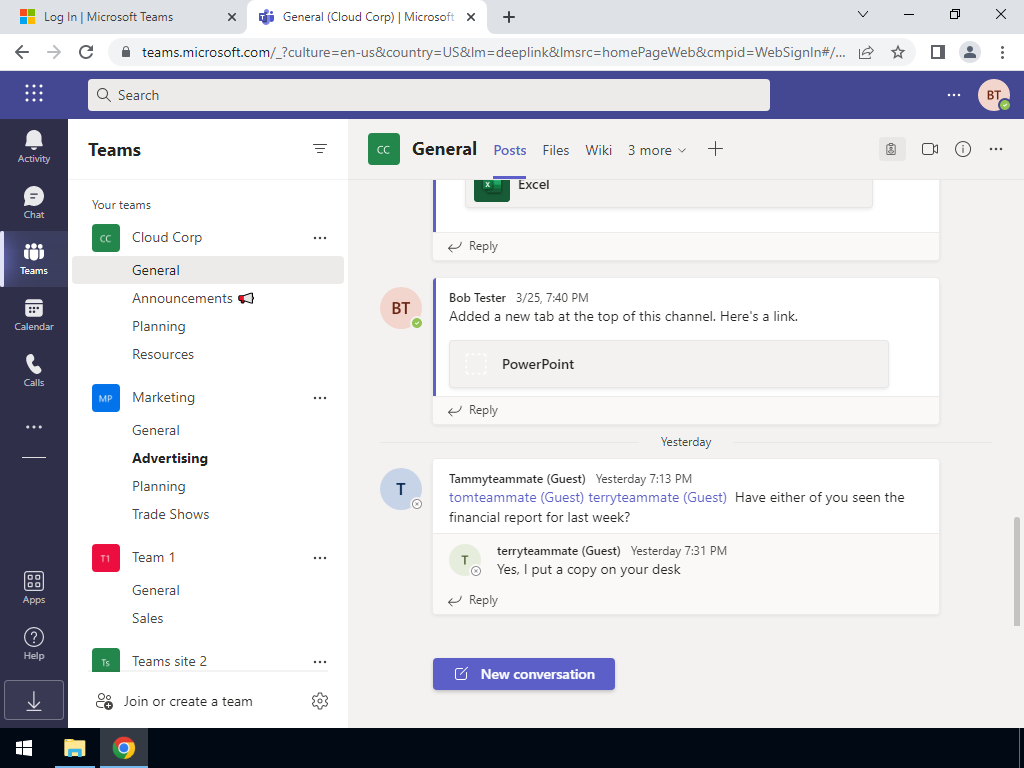This screenshot has height=768, width=1024.
Task: Show channel info pane
Action: tap(963, 150)
